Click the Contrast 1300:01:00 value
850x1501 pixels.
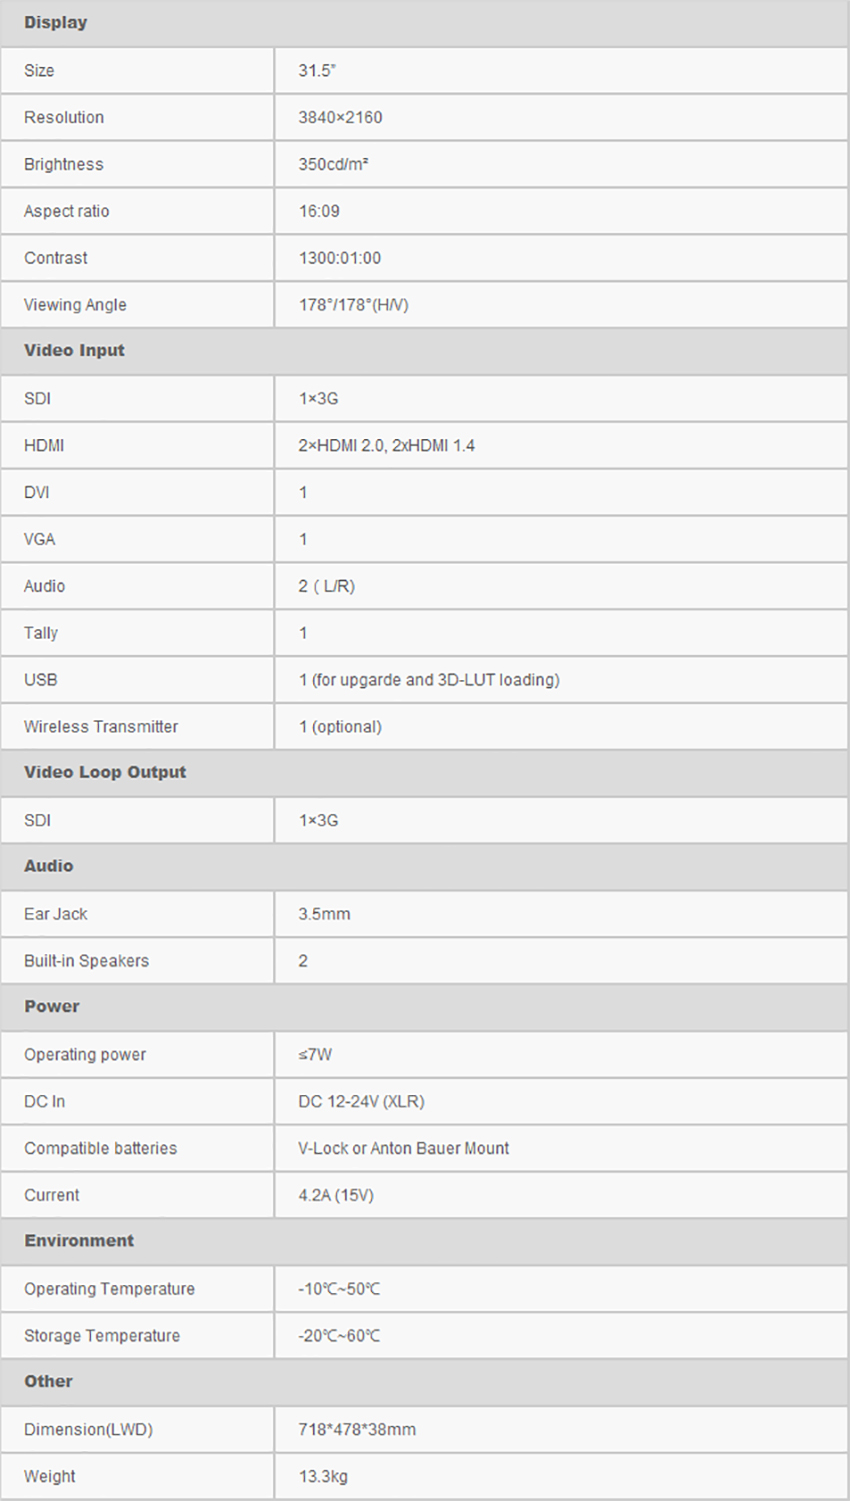pos(339,258)
